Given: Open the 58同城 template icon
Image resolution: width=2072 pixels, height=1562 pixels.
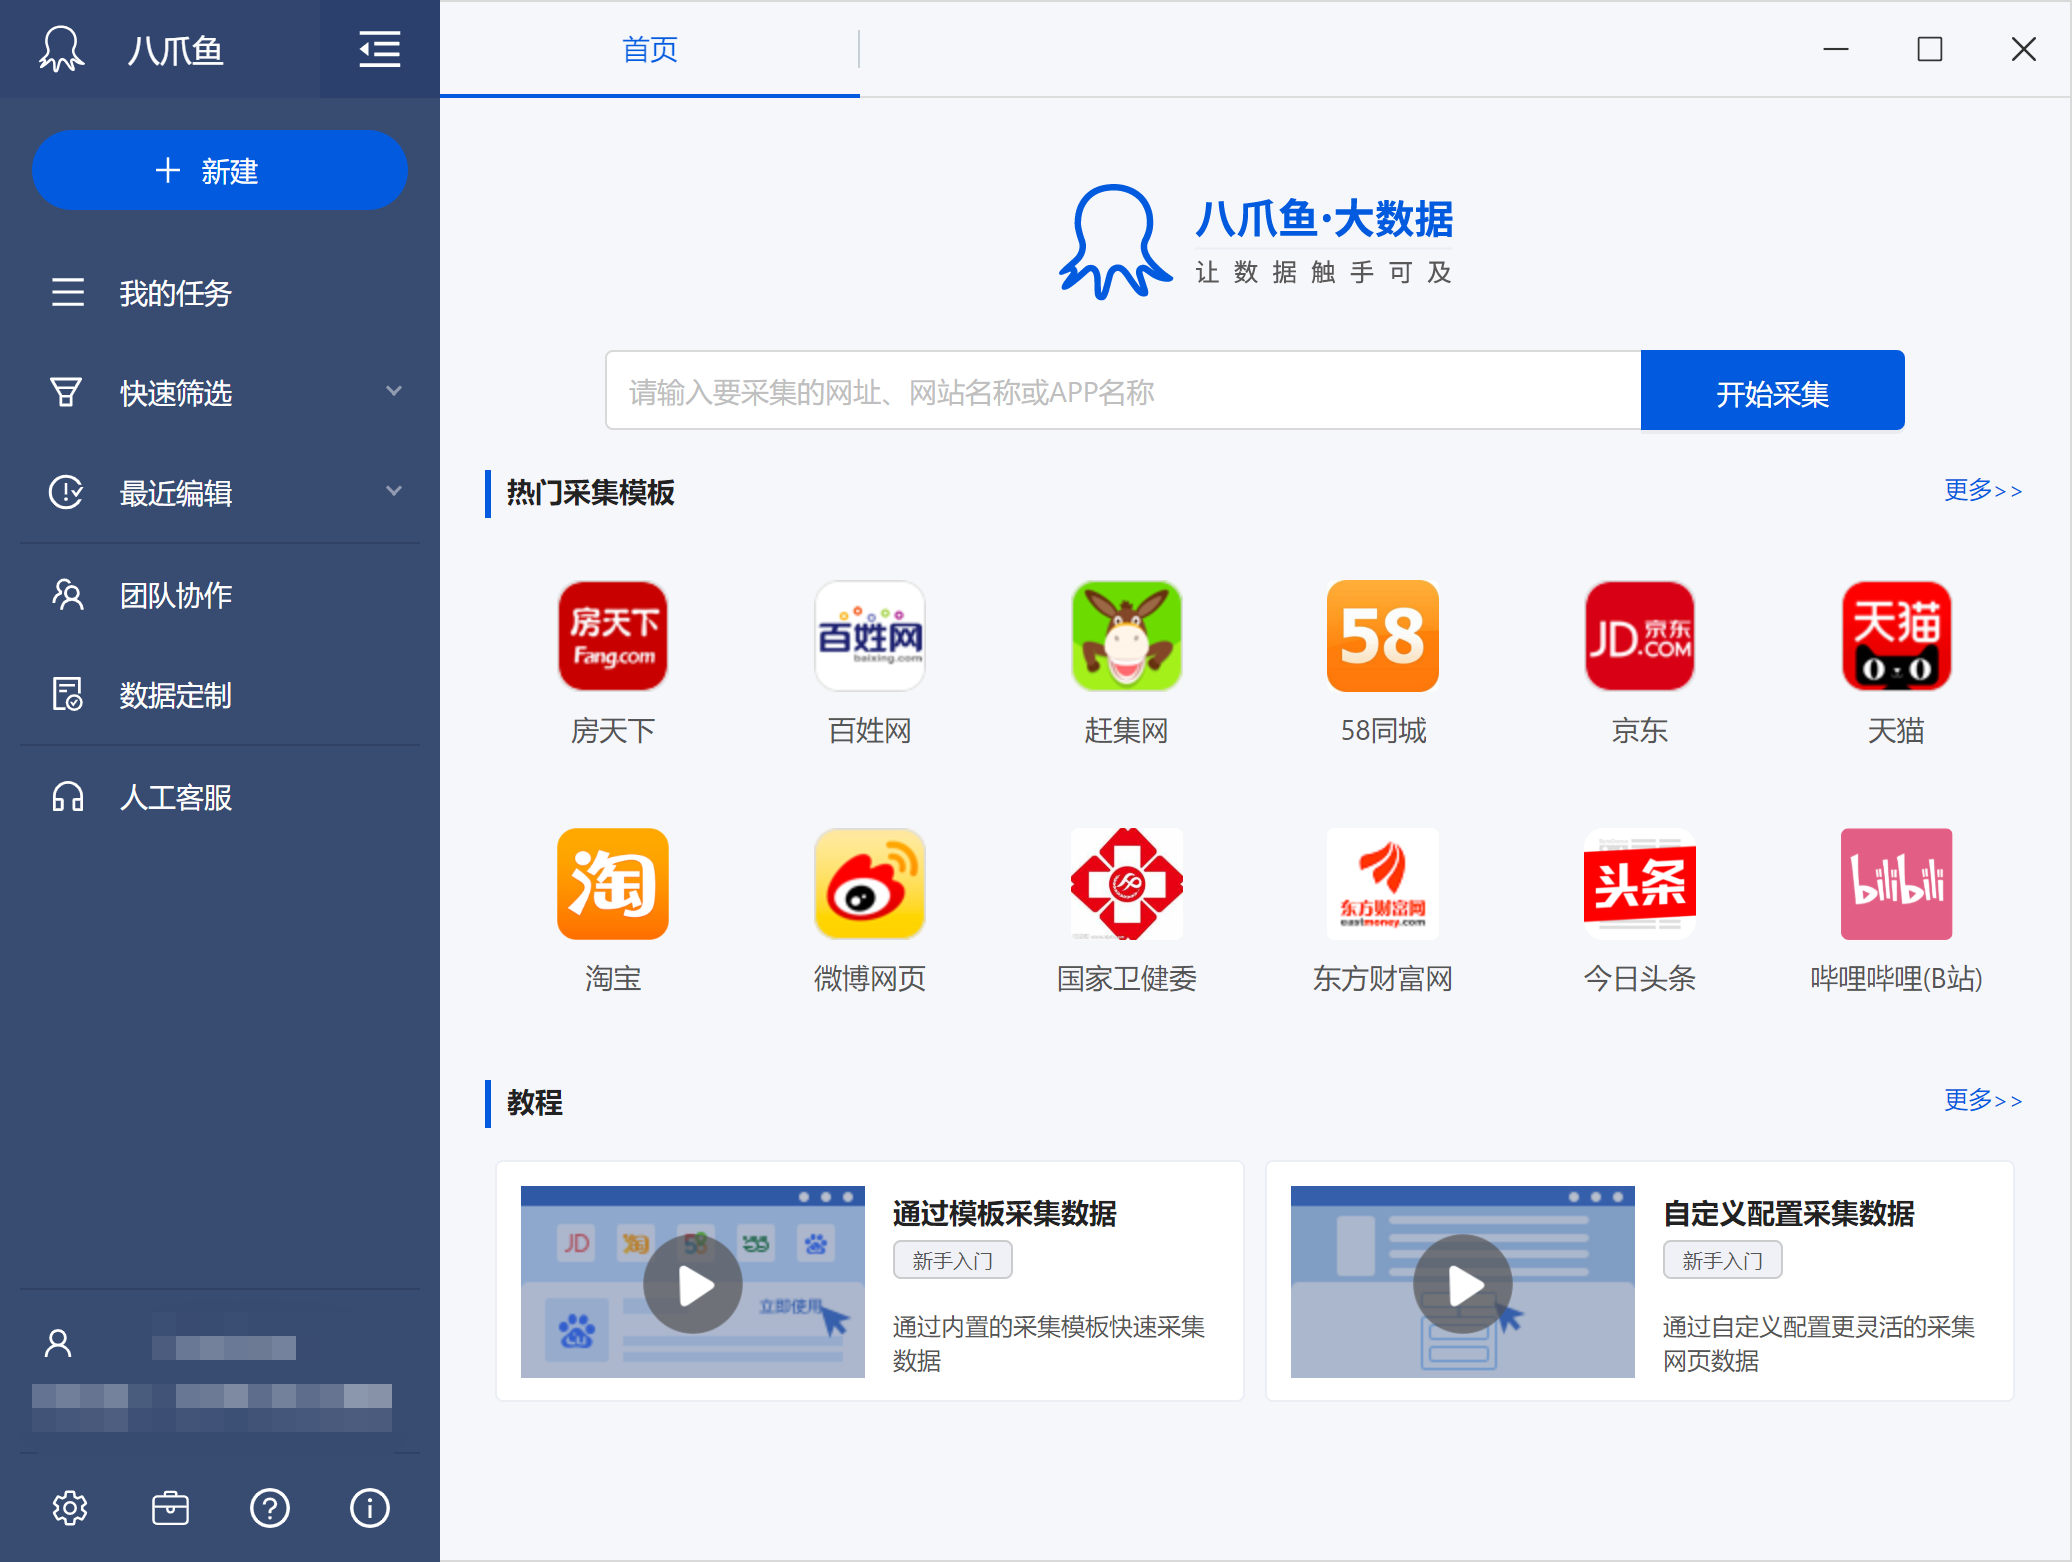Looking at the screenshot, I should 1382,636.
